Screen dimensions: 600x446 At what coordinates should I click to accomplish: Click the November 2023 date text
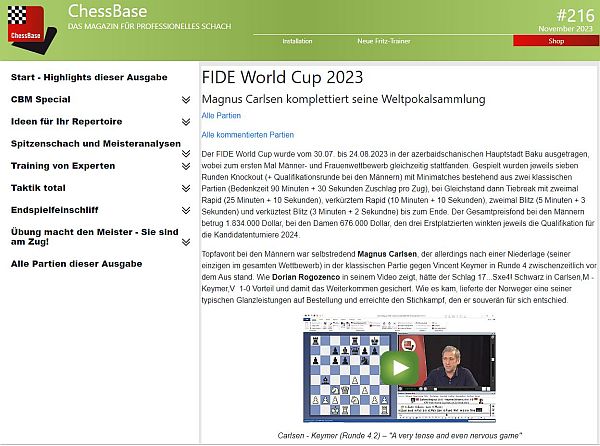coord(565,29)
